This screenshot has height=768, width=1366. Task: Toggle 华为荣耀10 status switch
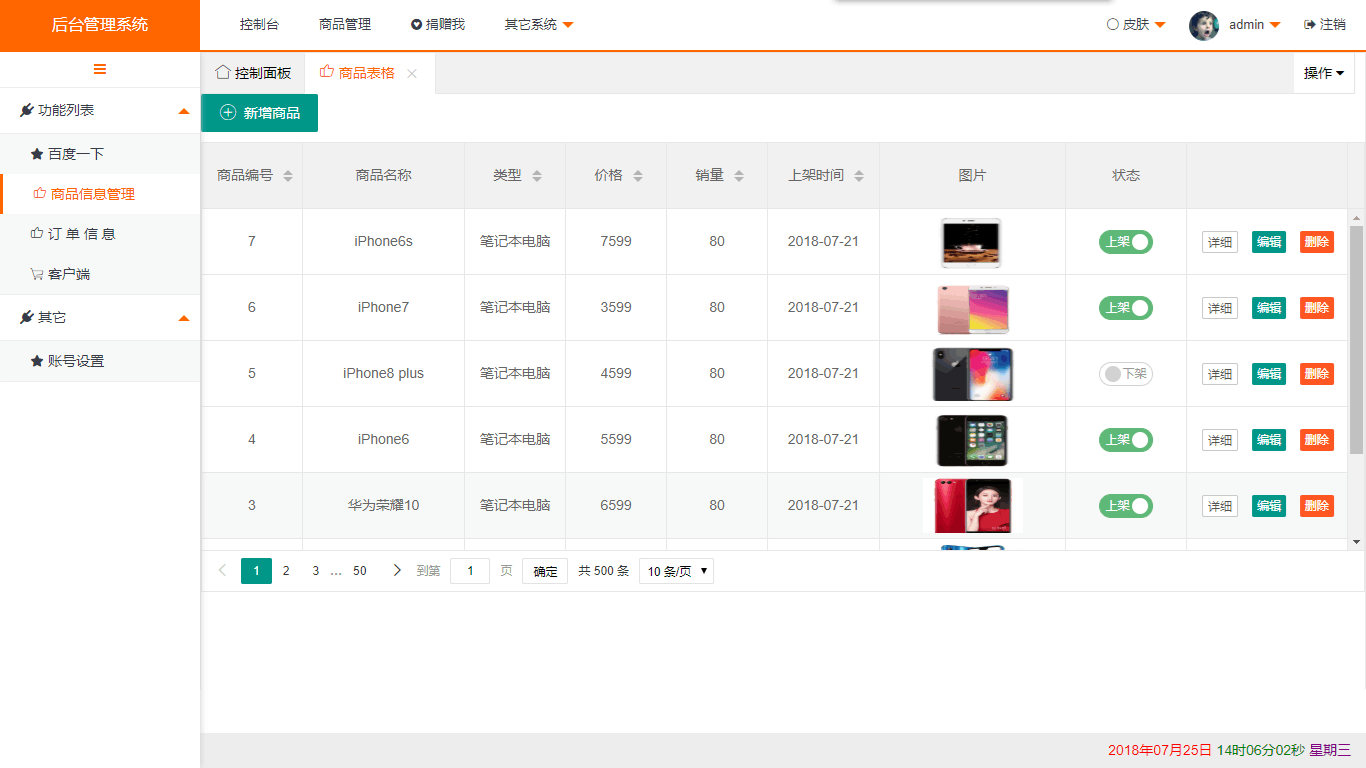(1126, 506)
